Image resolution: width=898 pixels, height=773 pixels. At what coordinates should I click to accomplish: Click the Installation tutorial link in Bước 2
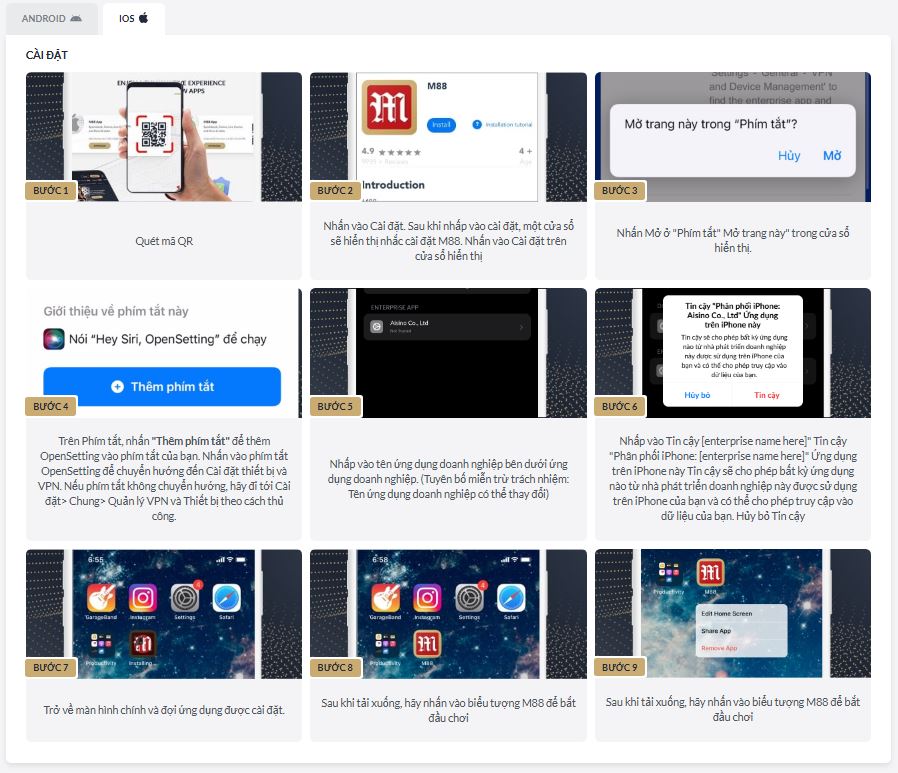click(502, 124)
